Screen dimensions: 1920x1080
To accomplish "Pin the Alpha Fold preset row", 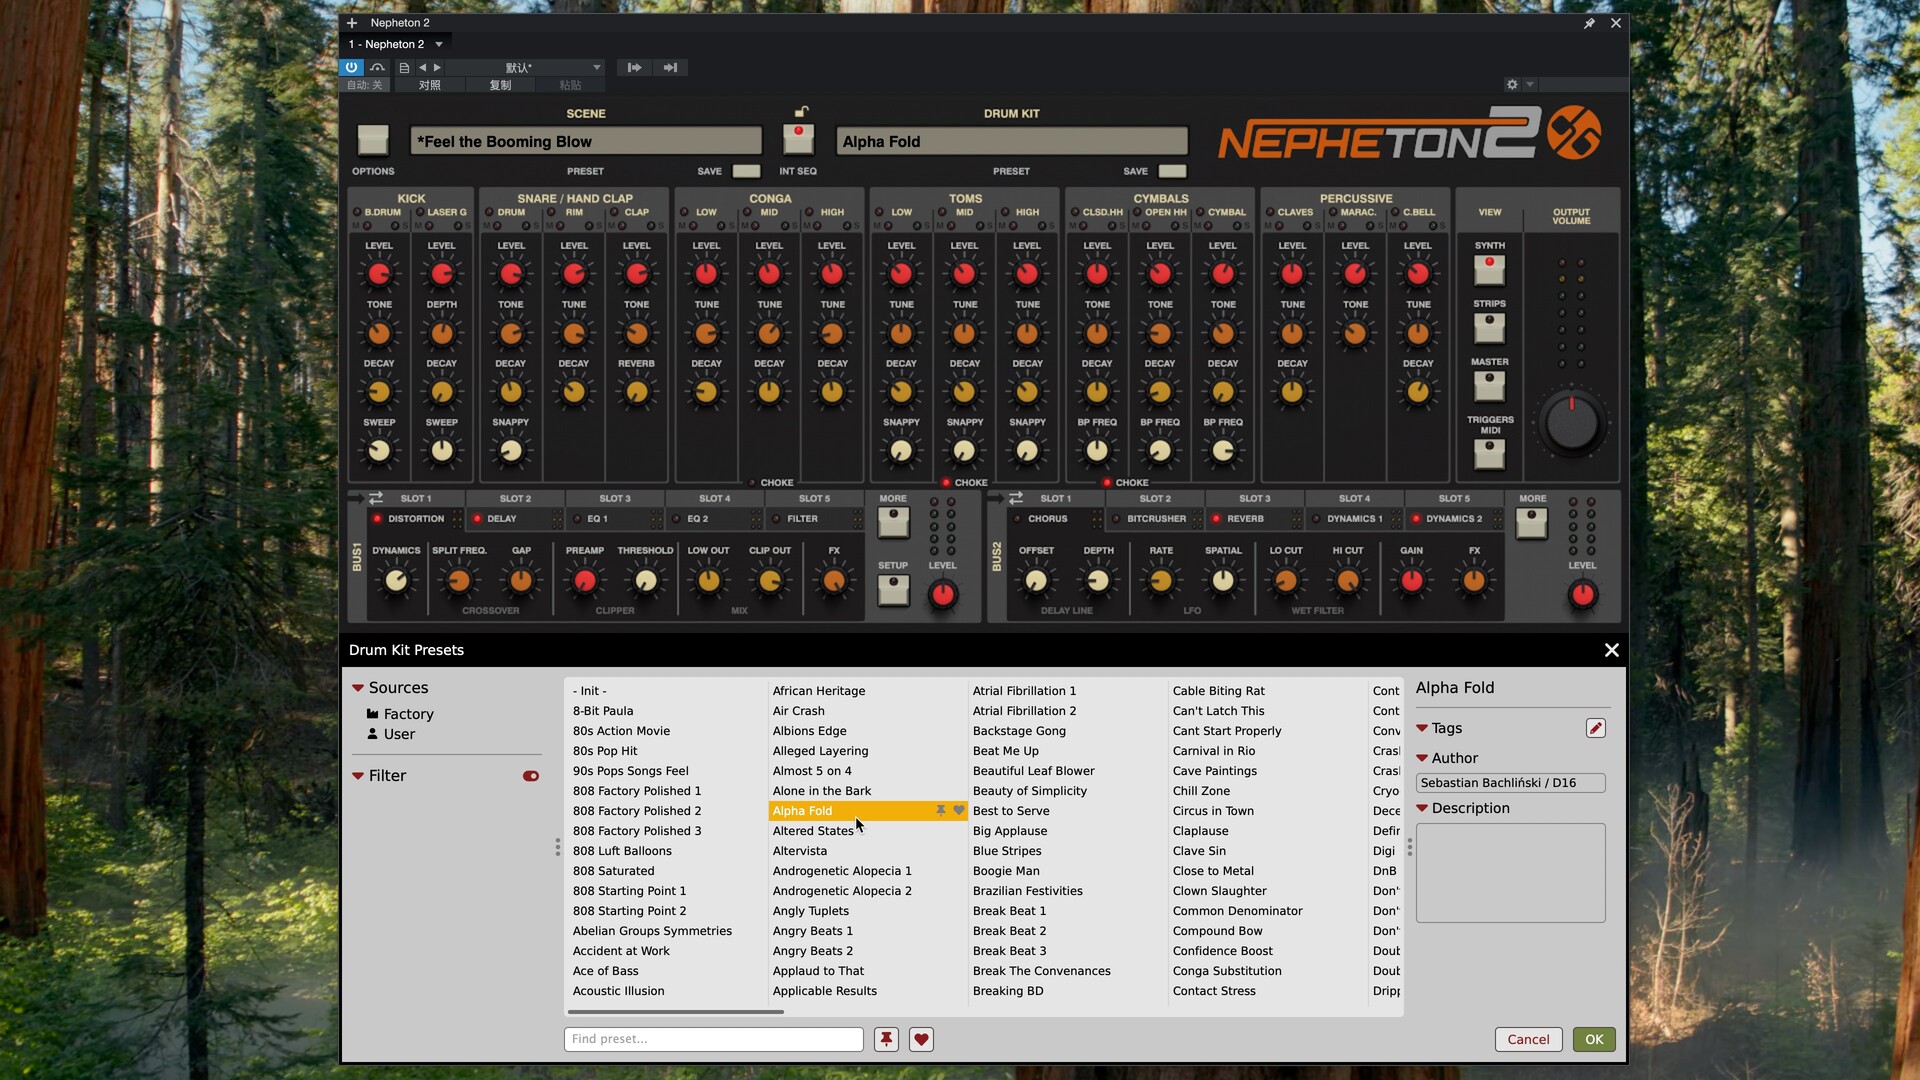I will pos(941,811).
